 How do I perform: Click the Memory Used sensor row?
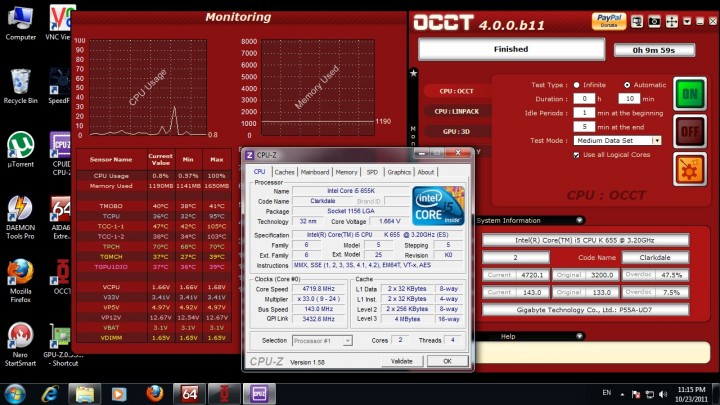[154, 186]
